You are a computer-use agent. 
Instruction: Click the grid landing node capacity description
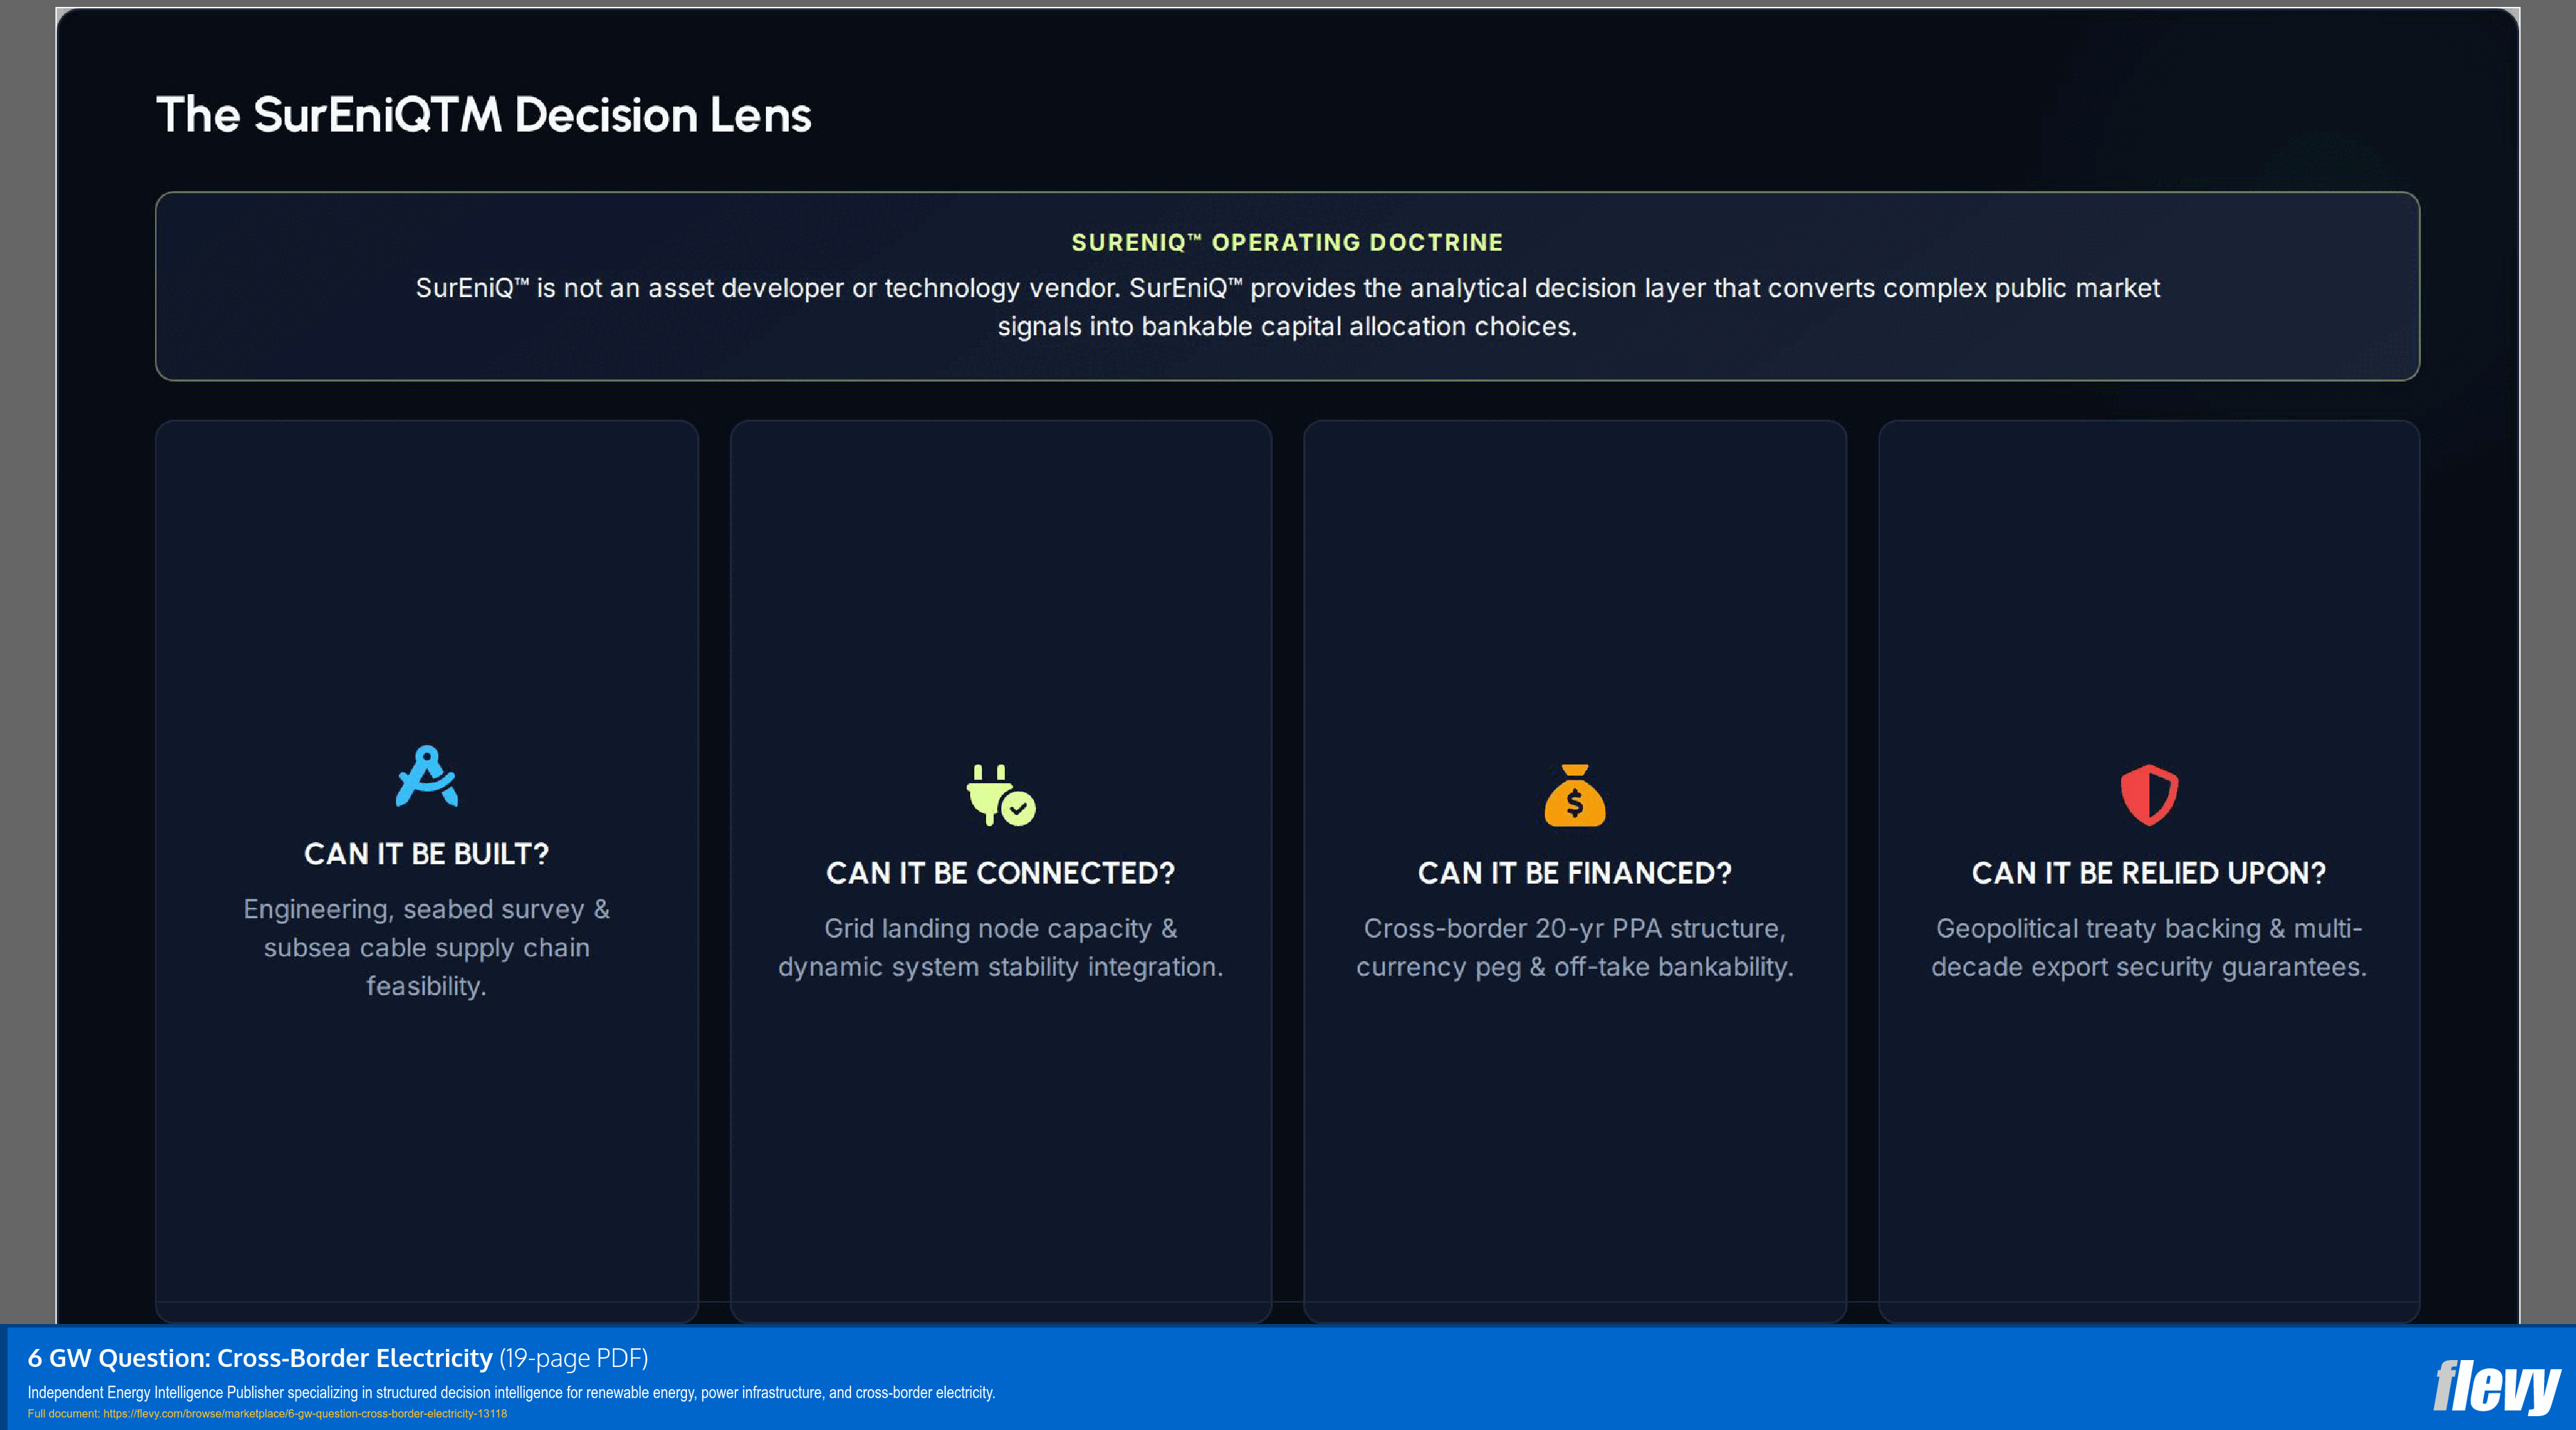(1001, 947)
